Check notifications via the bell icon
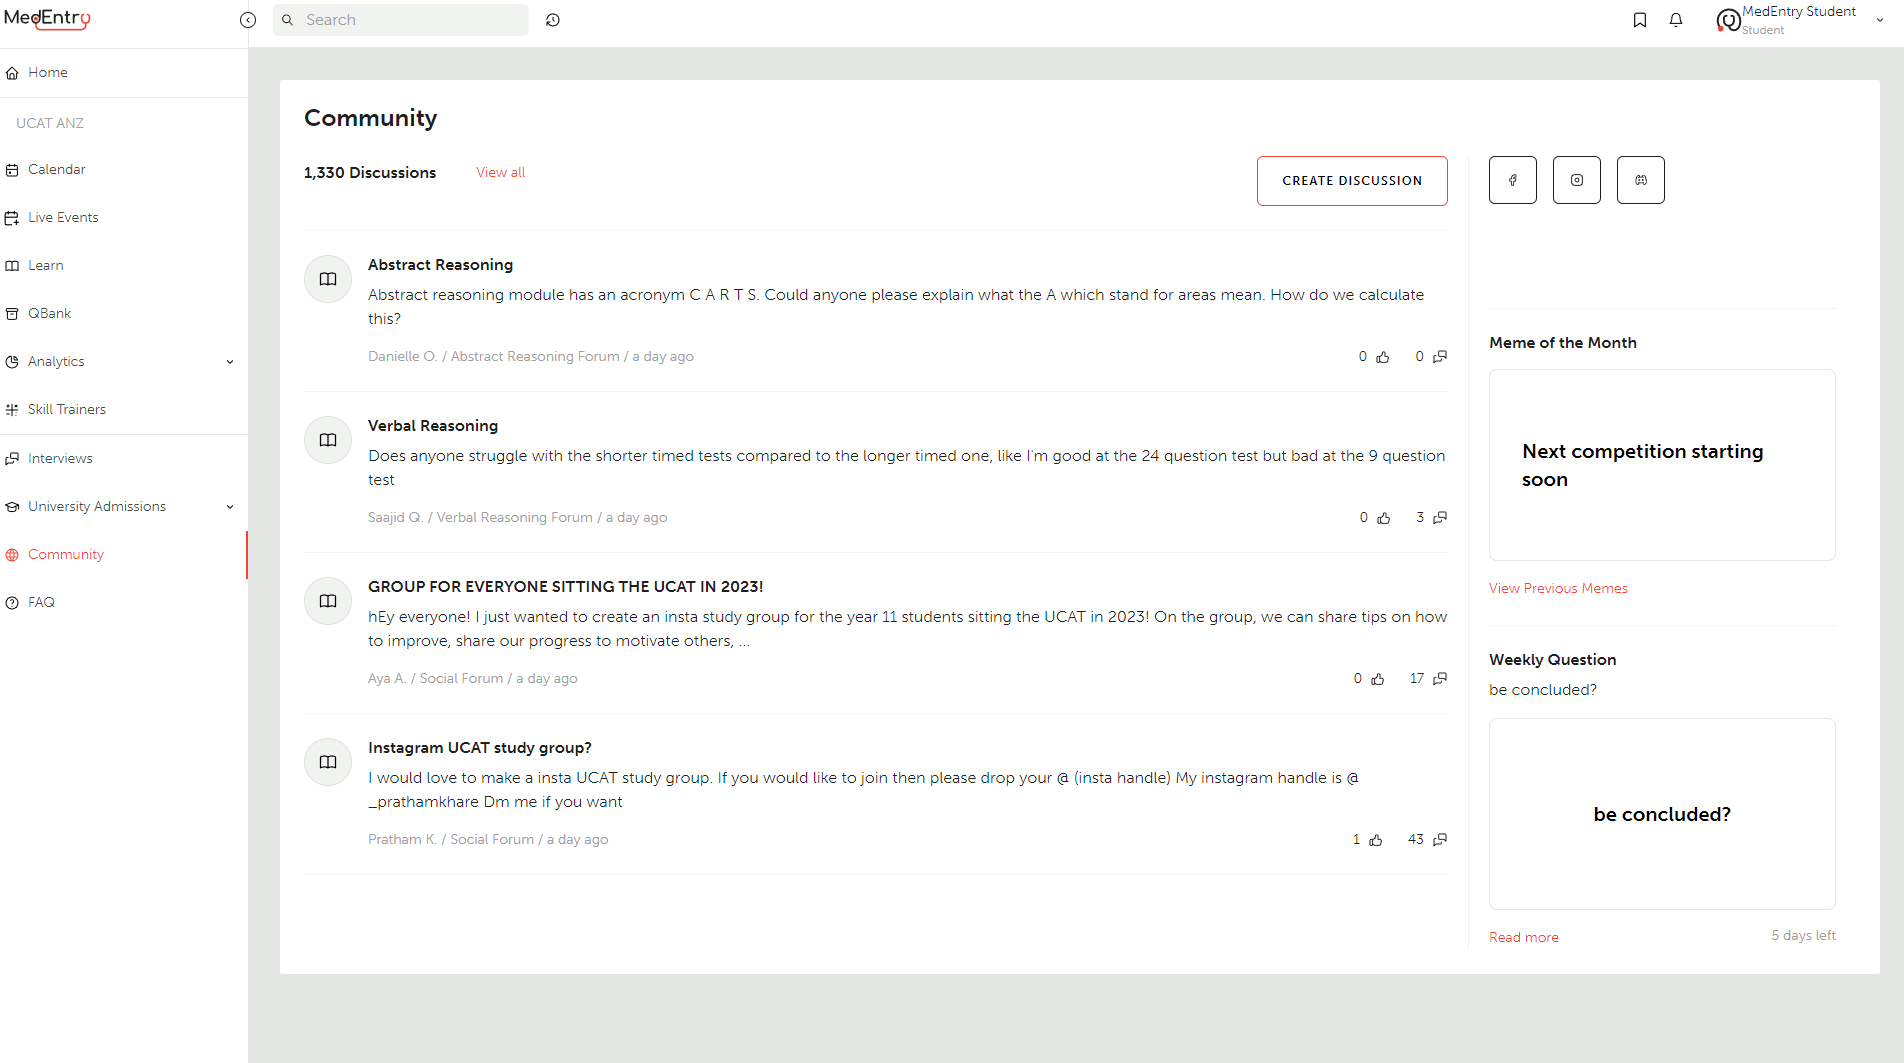 click(x=1676, y=19)
